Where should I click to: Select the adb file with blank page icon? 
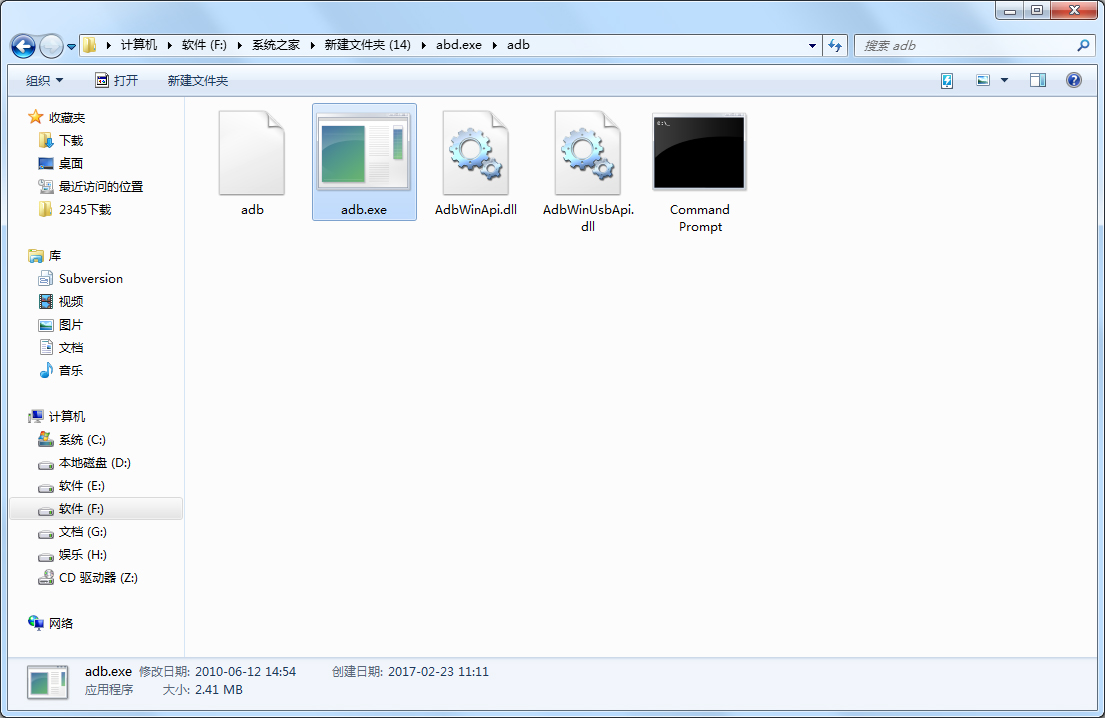(252, 152)
